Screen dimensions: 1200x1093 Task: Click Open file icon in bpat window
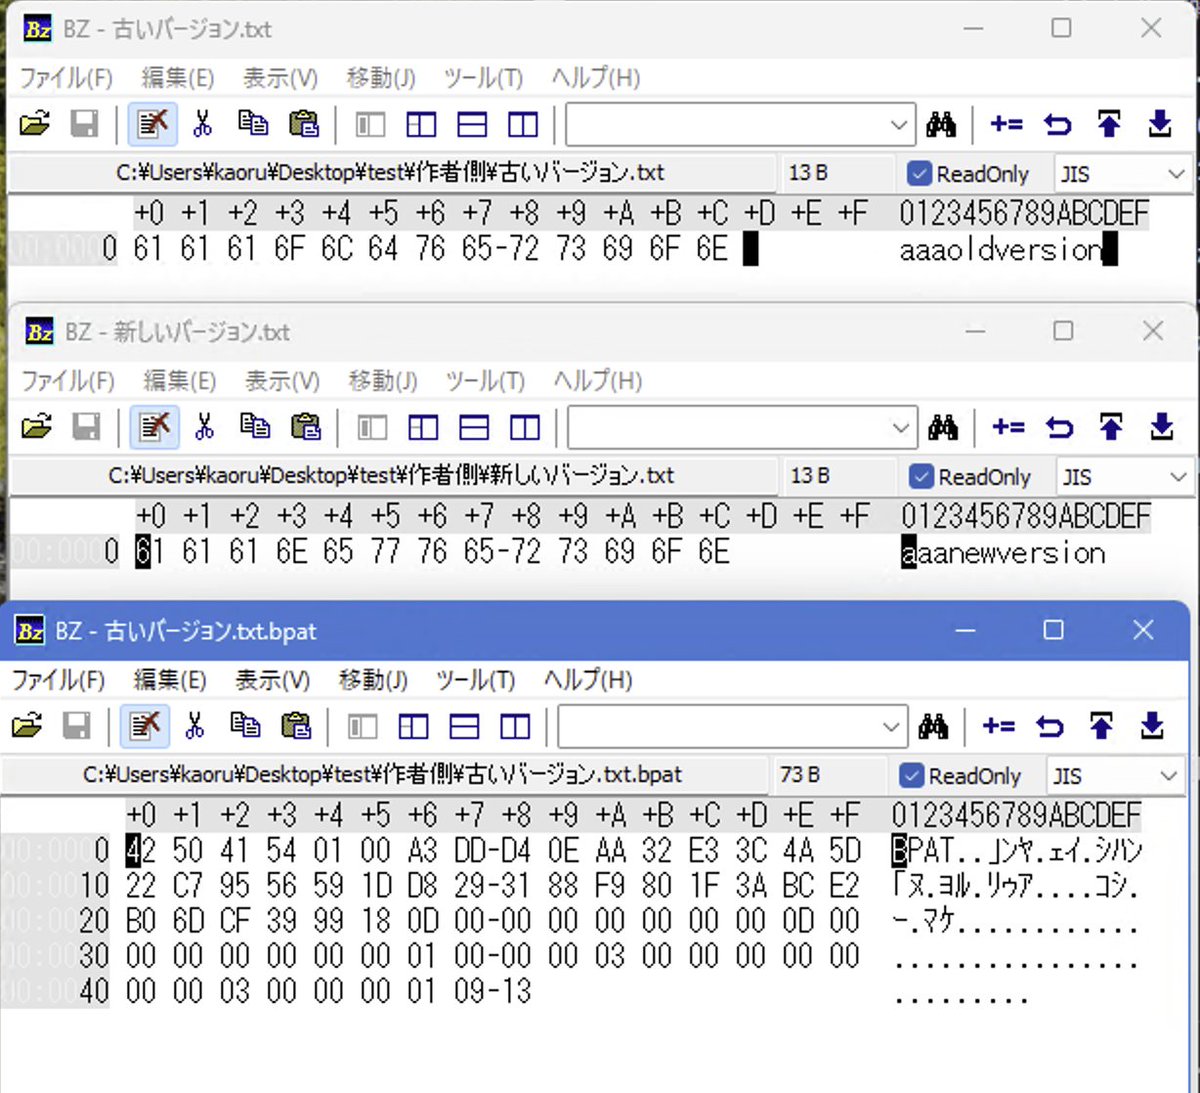point(27,726)
